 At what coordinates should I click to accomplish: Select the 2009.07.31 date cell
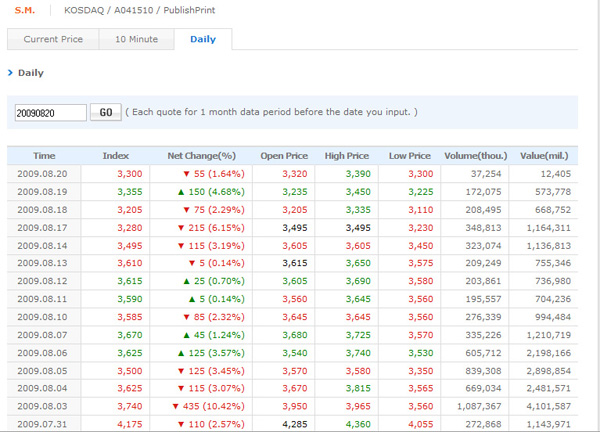pyautogui.click(x=42, y=424)
